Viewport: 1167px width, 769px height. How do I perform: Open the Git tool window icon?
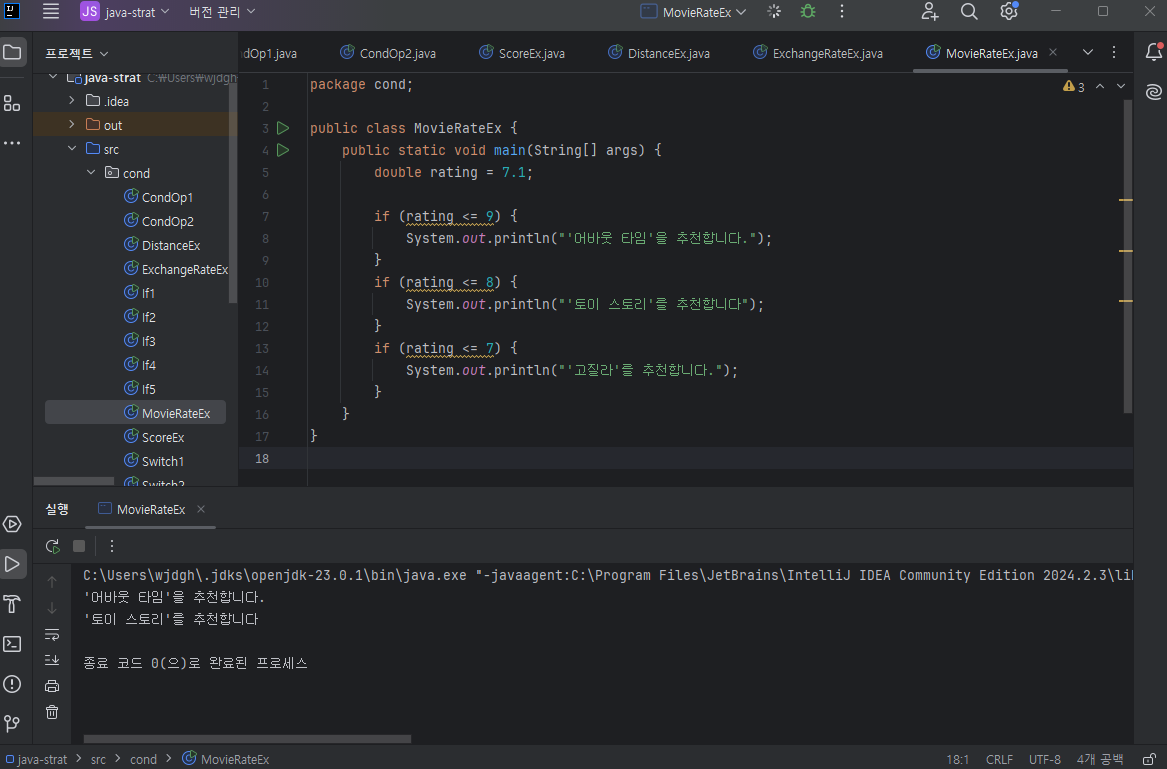(x=12, y=723)
